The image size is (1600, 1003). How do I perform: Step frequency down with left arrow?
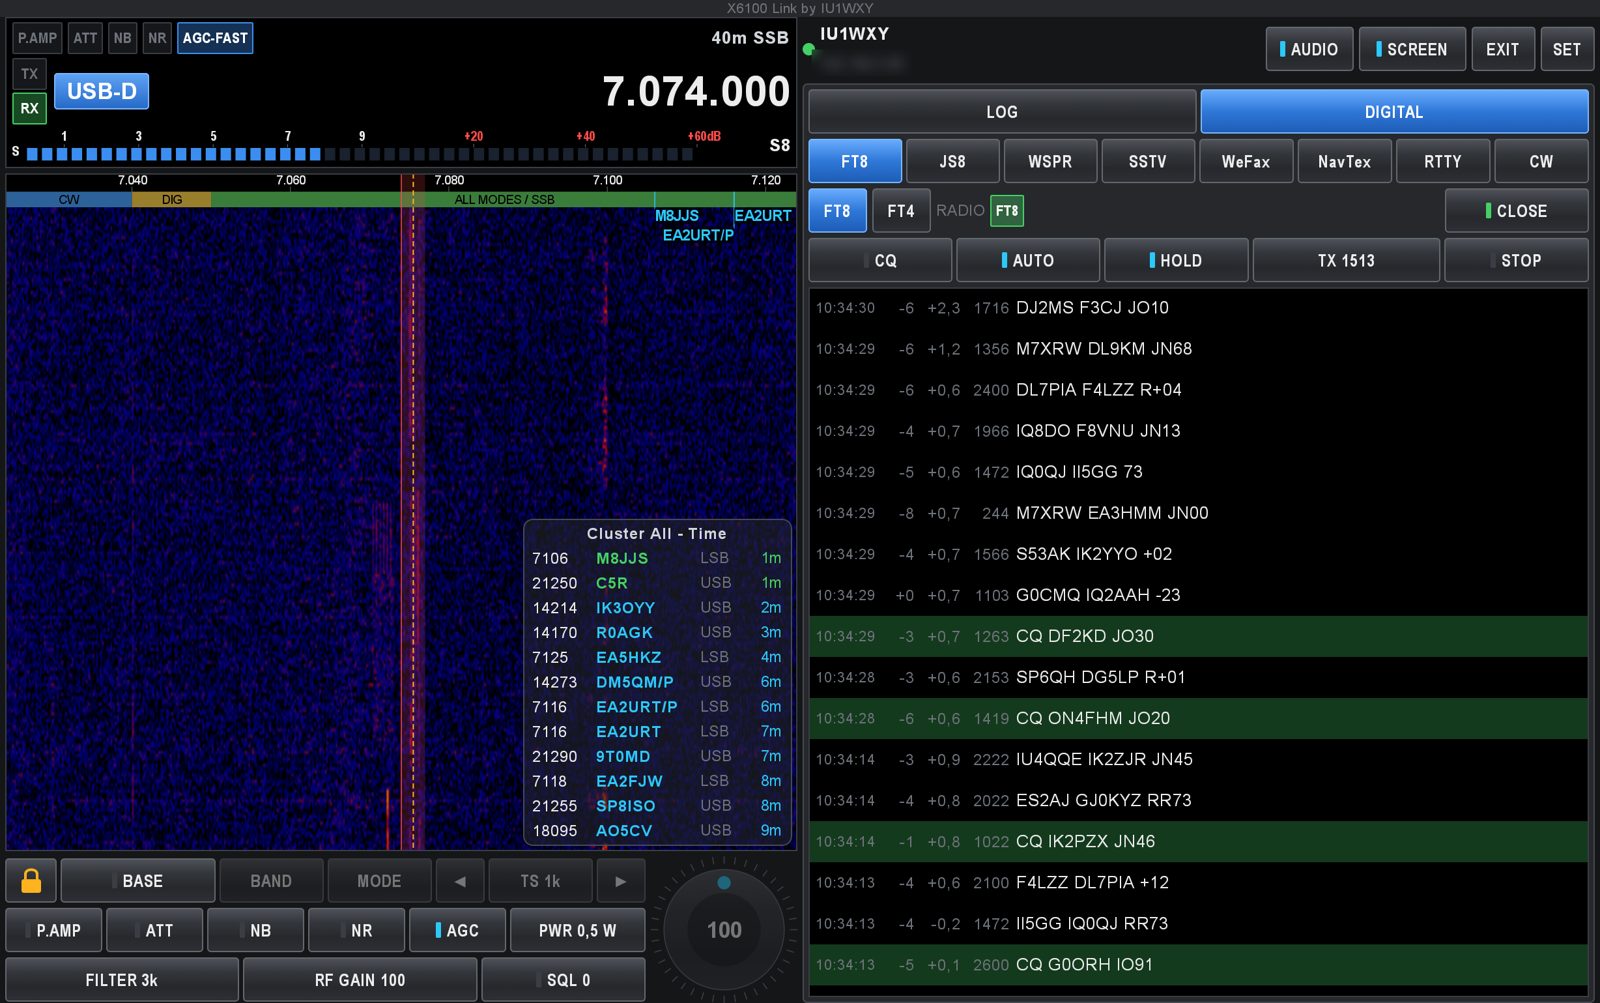coord(460,881)
